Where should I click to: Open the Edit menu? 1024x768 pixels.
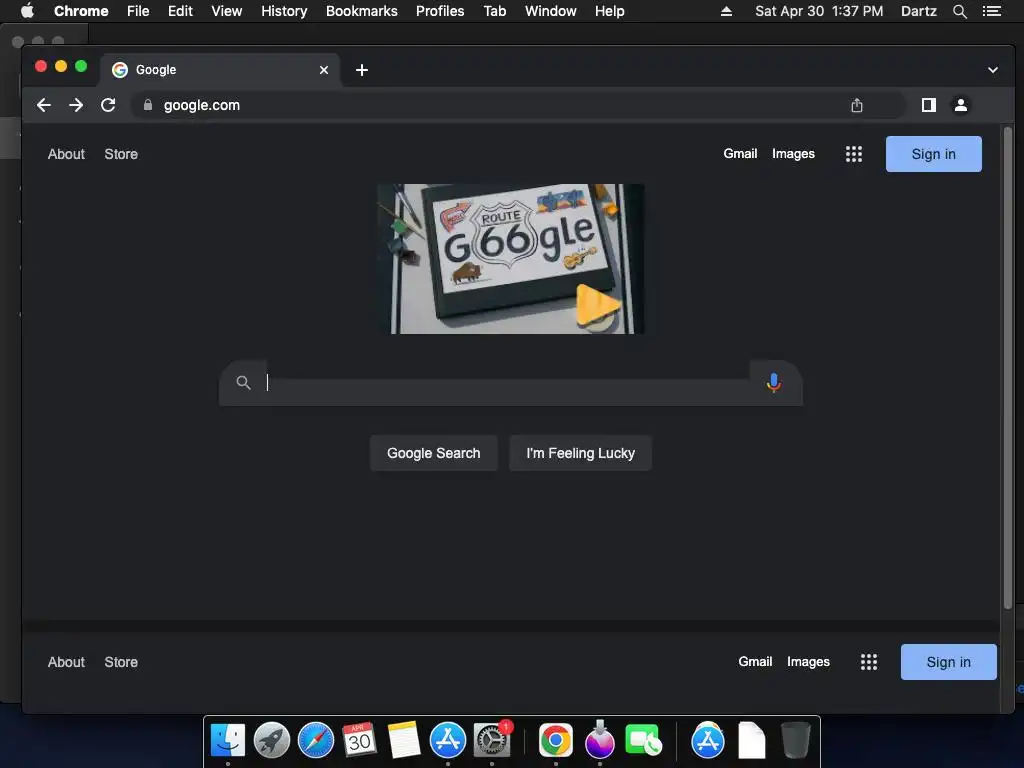180,11
